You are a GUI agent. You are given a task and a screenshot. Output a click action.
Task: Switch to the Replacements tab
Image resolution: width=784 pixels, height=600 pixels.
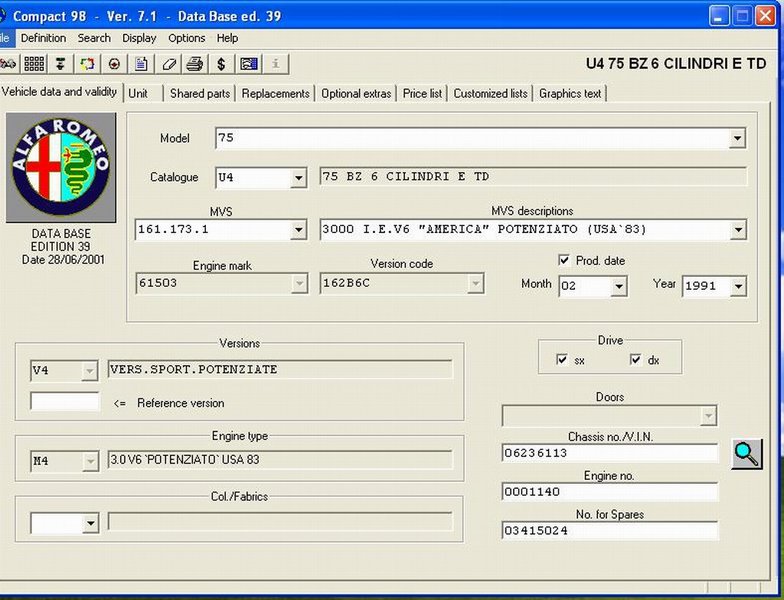coord(276,94)
